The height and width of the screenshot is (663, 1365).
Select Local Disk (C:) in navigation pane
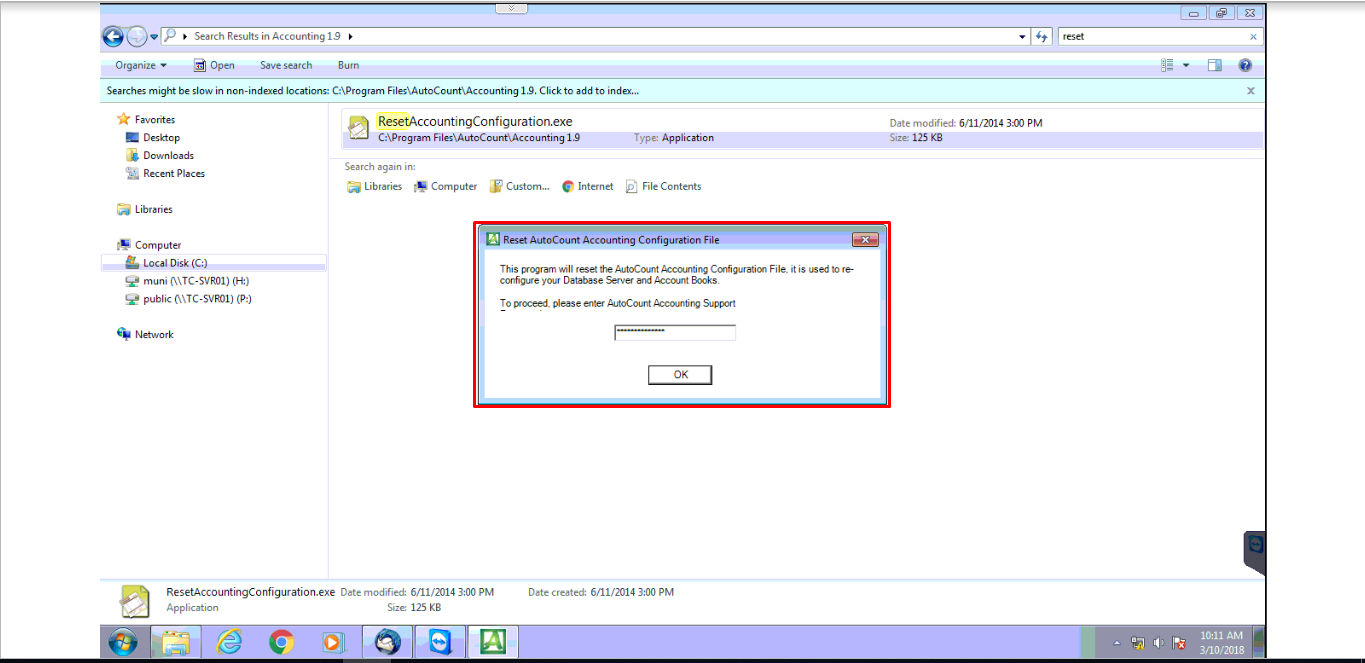pyautogui.click(x=213, y=263)
